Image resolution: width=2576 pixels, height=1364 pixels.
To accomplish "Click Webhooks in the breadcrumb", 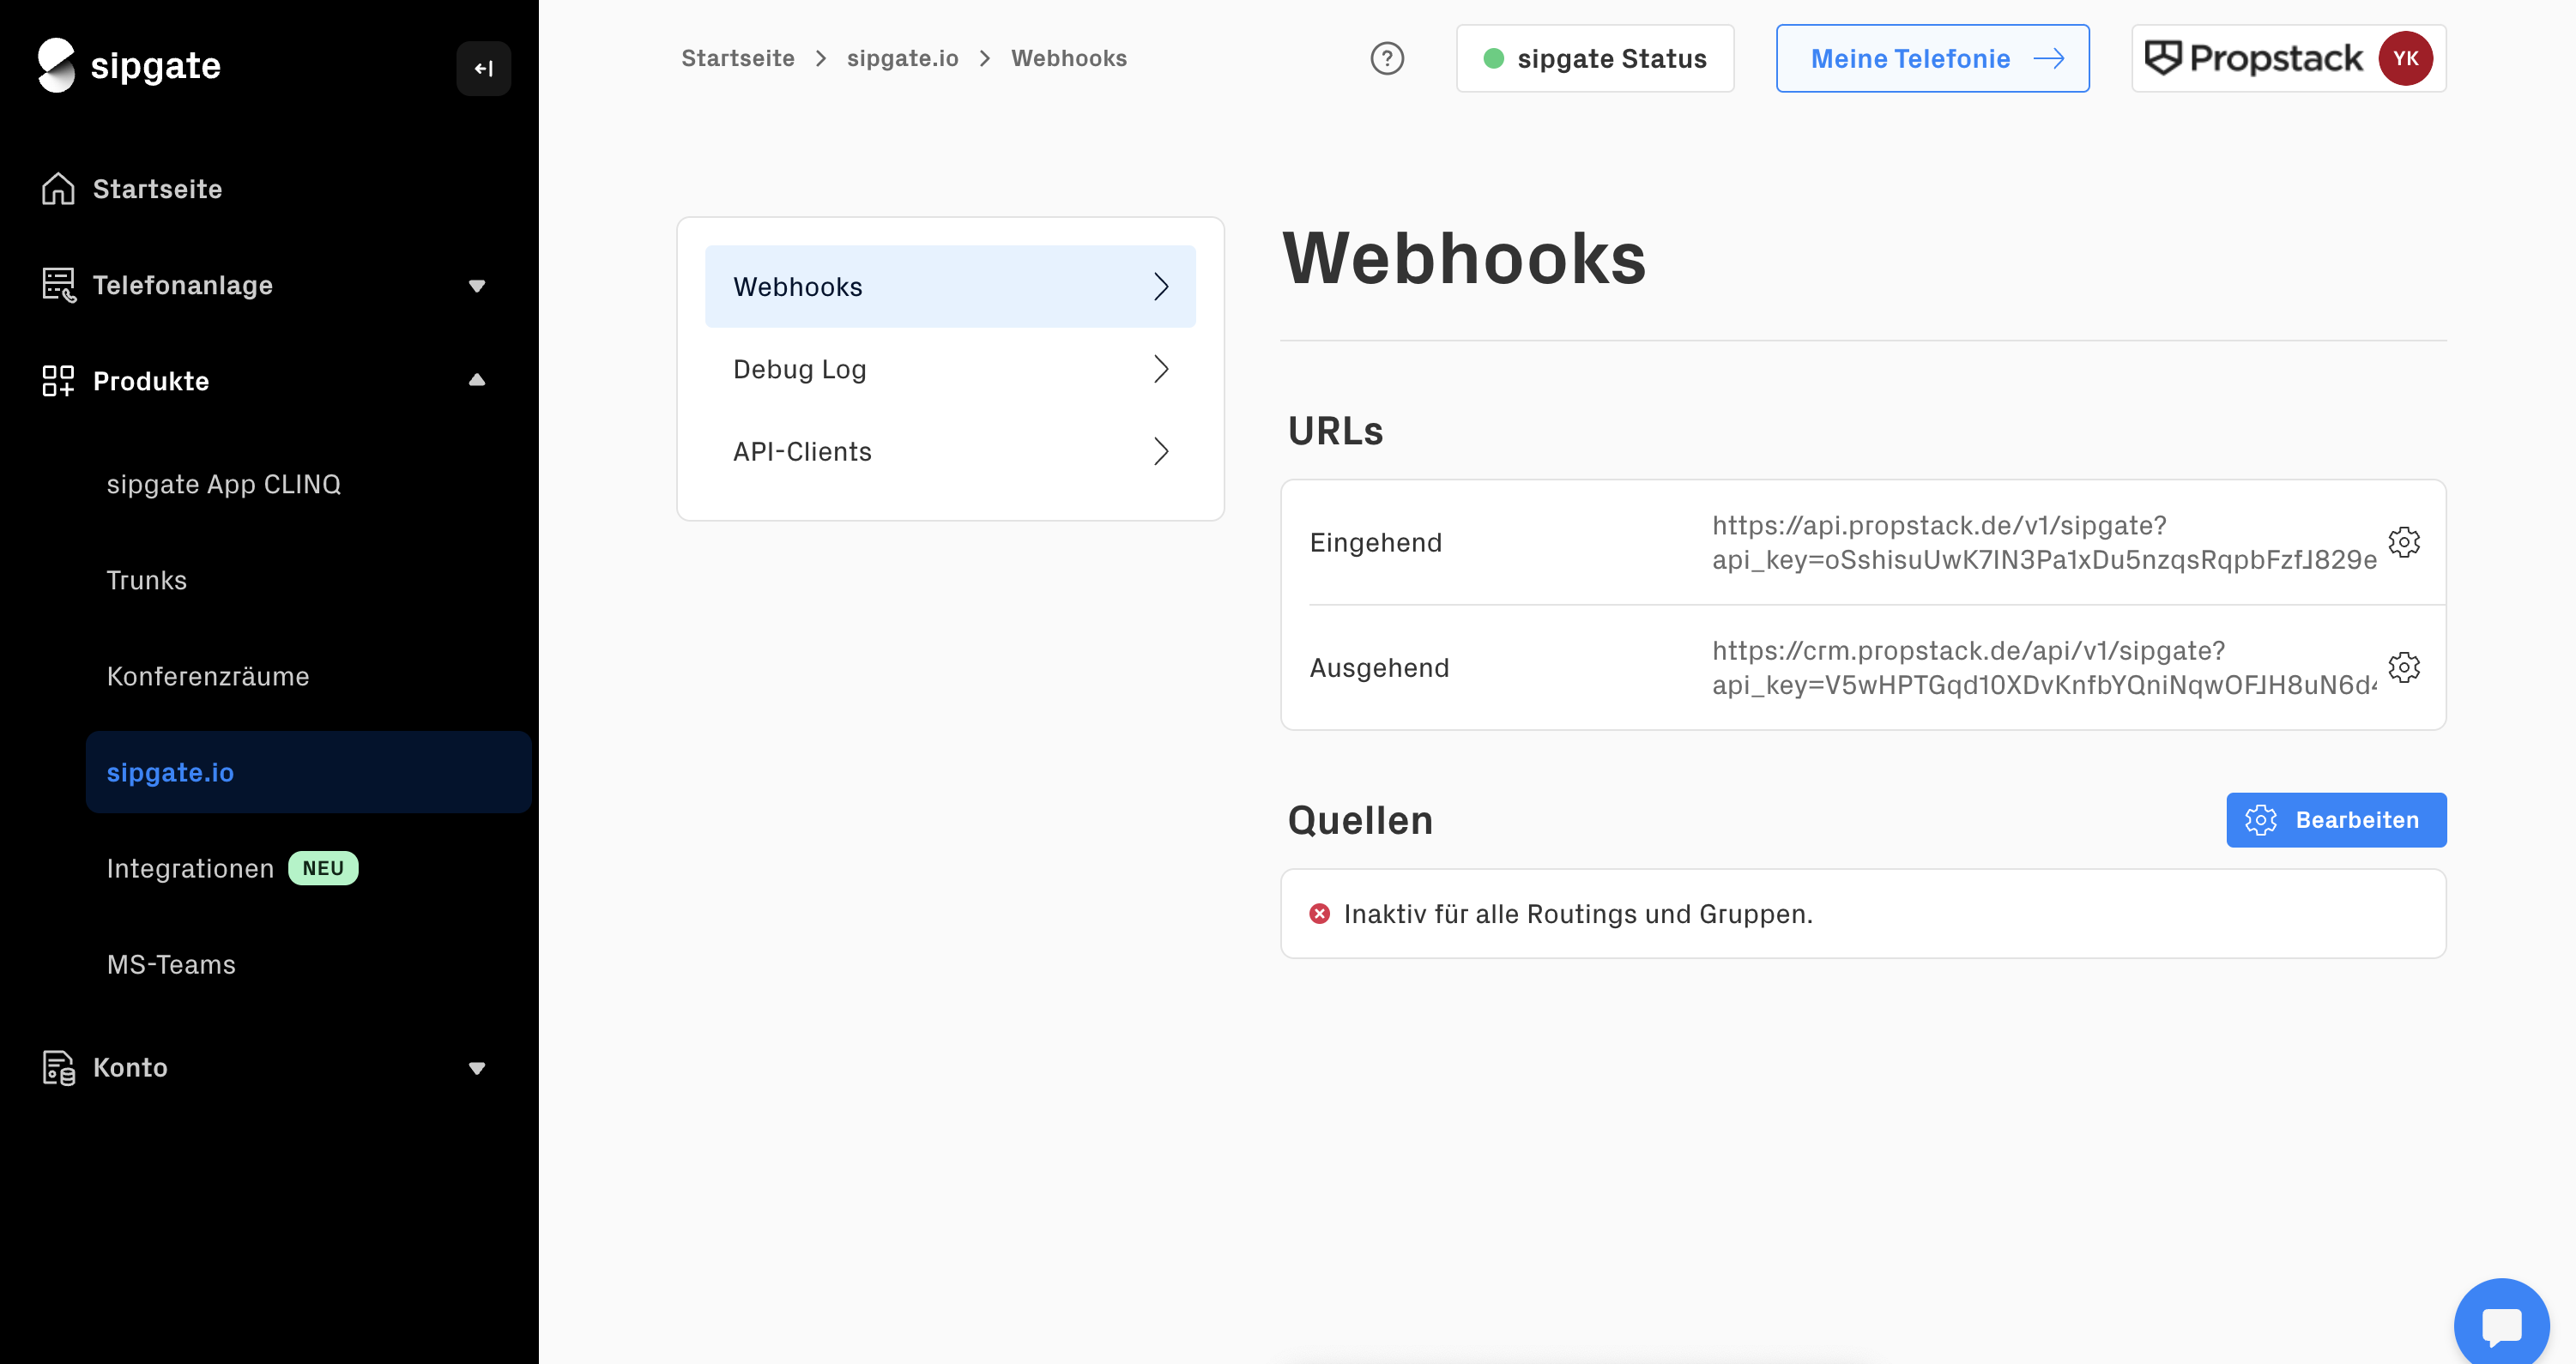I will coord(1069,58).
